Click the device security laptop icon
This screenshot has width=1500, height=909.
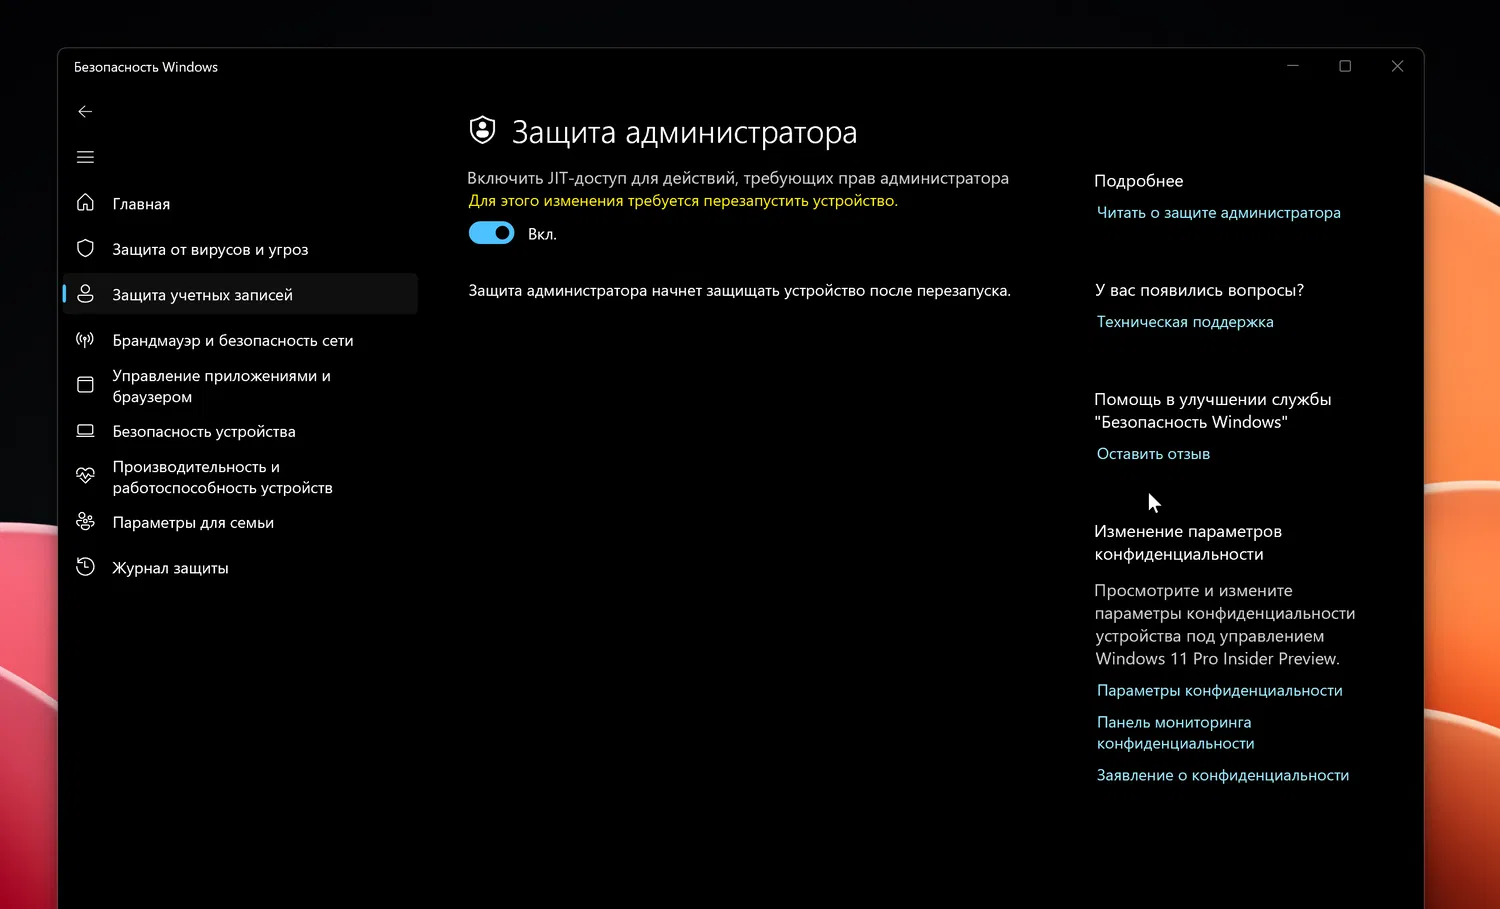point(85,431)
